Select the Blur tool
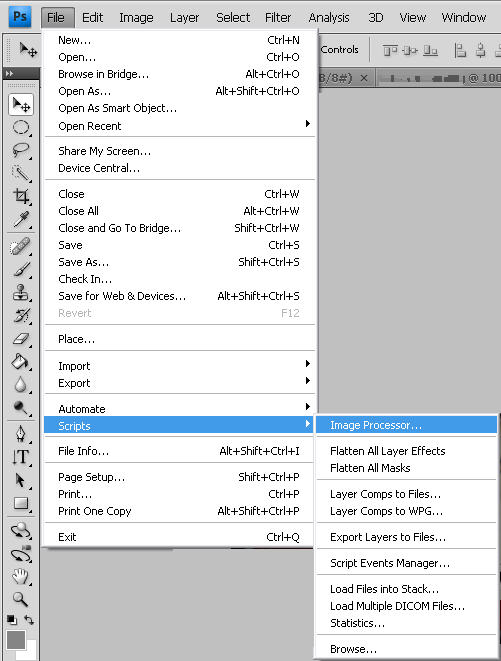501x661 pixels. point(21,384)
